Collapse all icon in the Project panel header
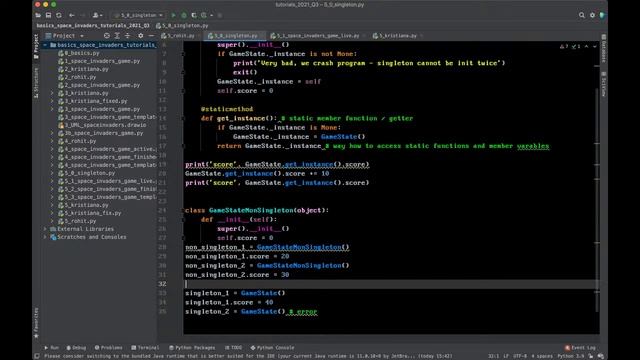The height and width of the screenshot is (360, 640). [127, 36]
